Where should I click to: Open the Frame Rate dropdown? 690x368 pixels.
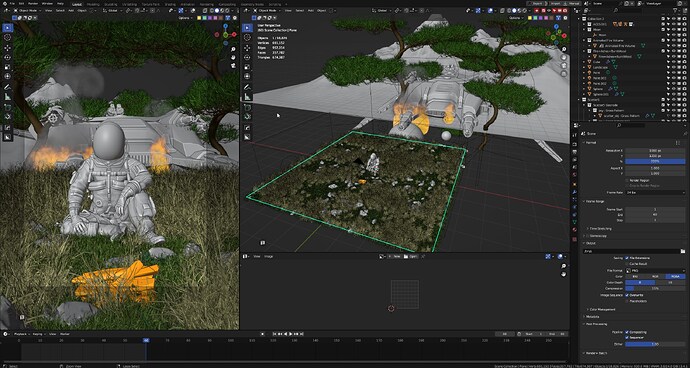pos(655,192)
